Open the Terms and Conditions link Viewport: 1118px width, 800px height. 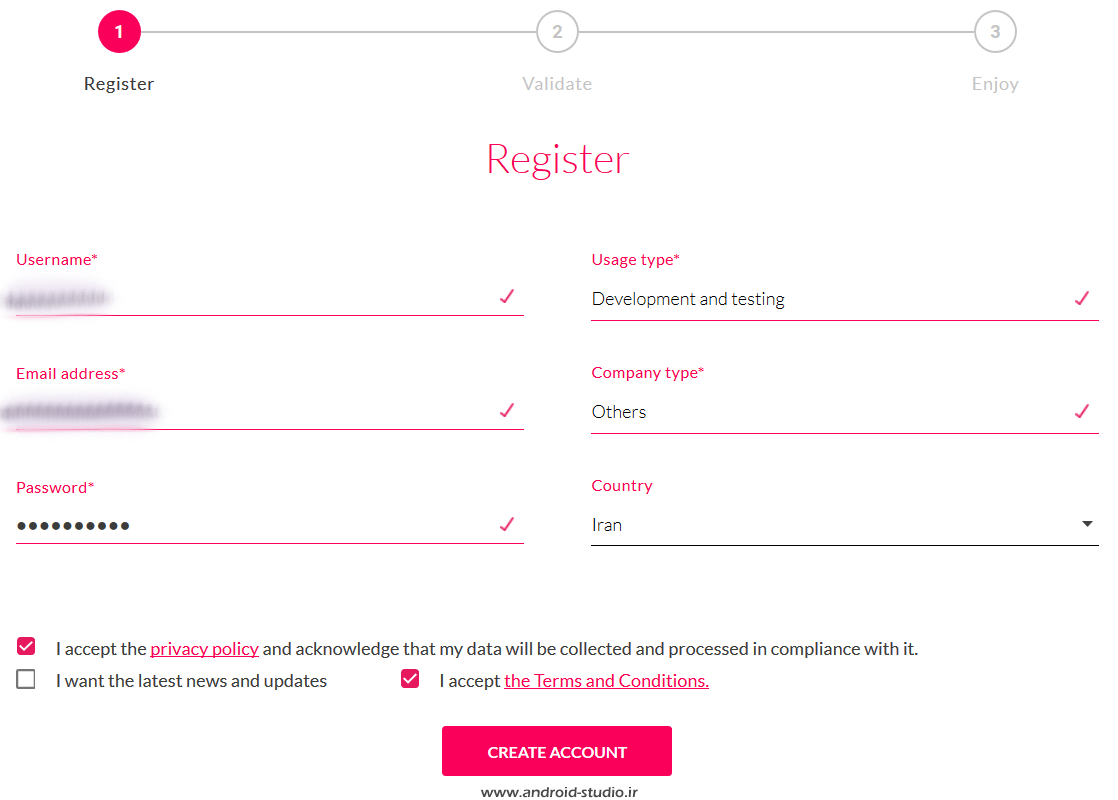click(606, 681)
